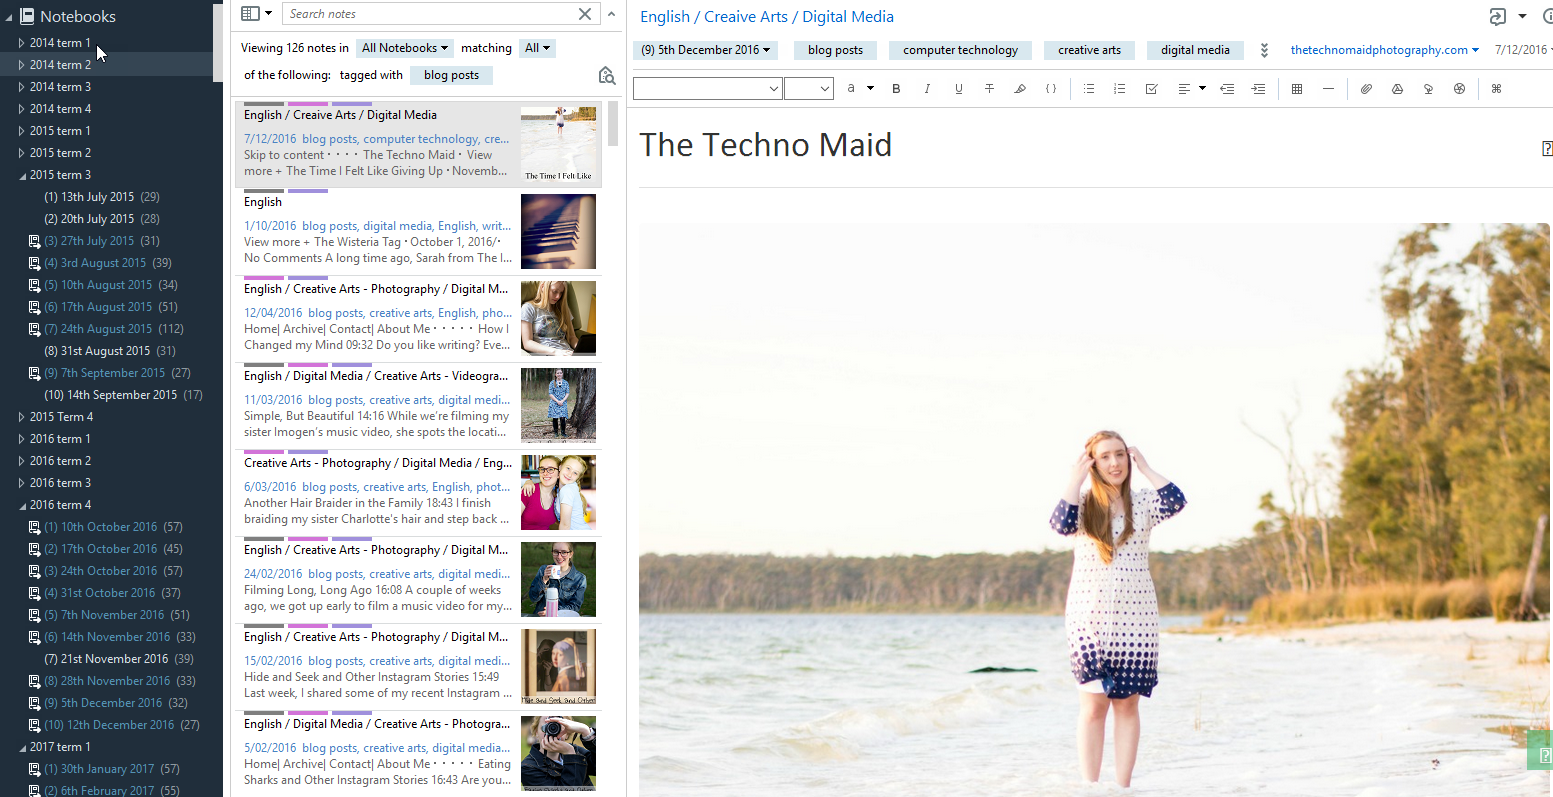Save the current search icon

(x=606, y=75)
